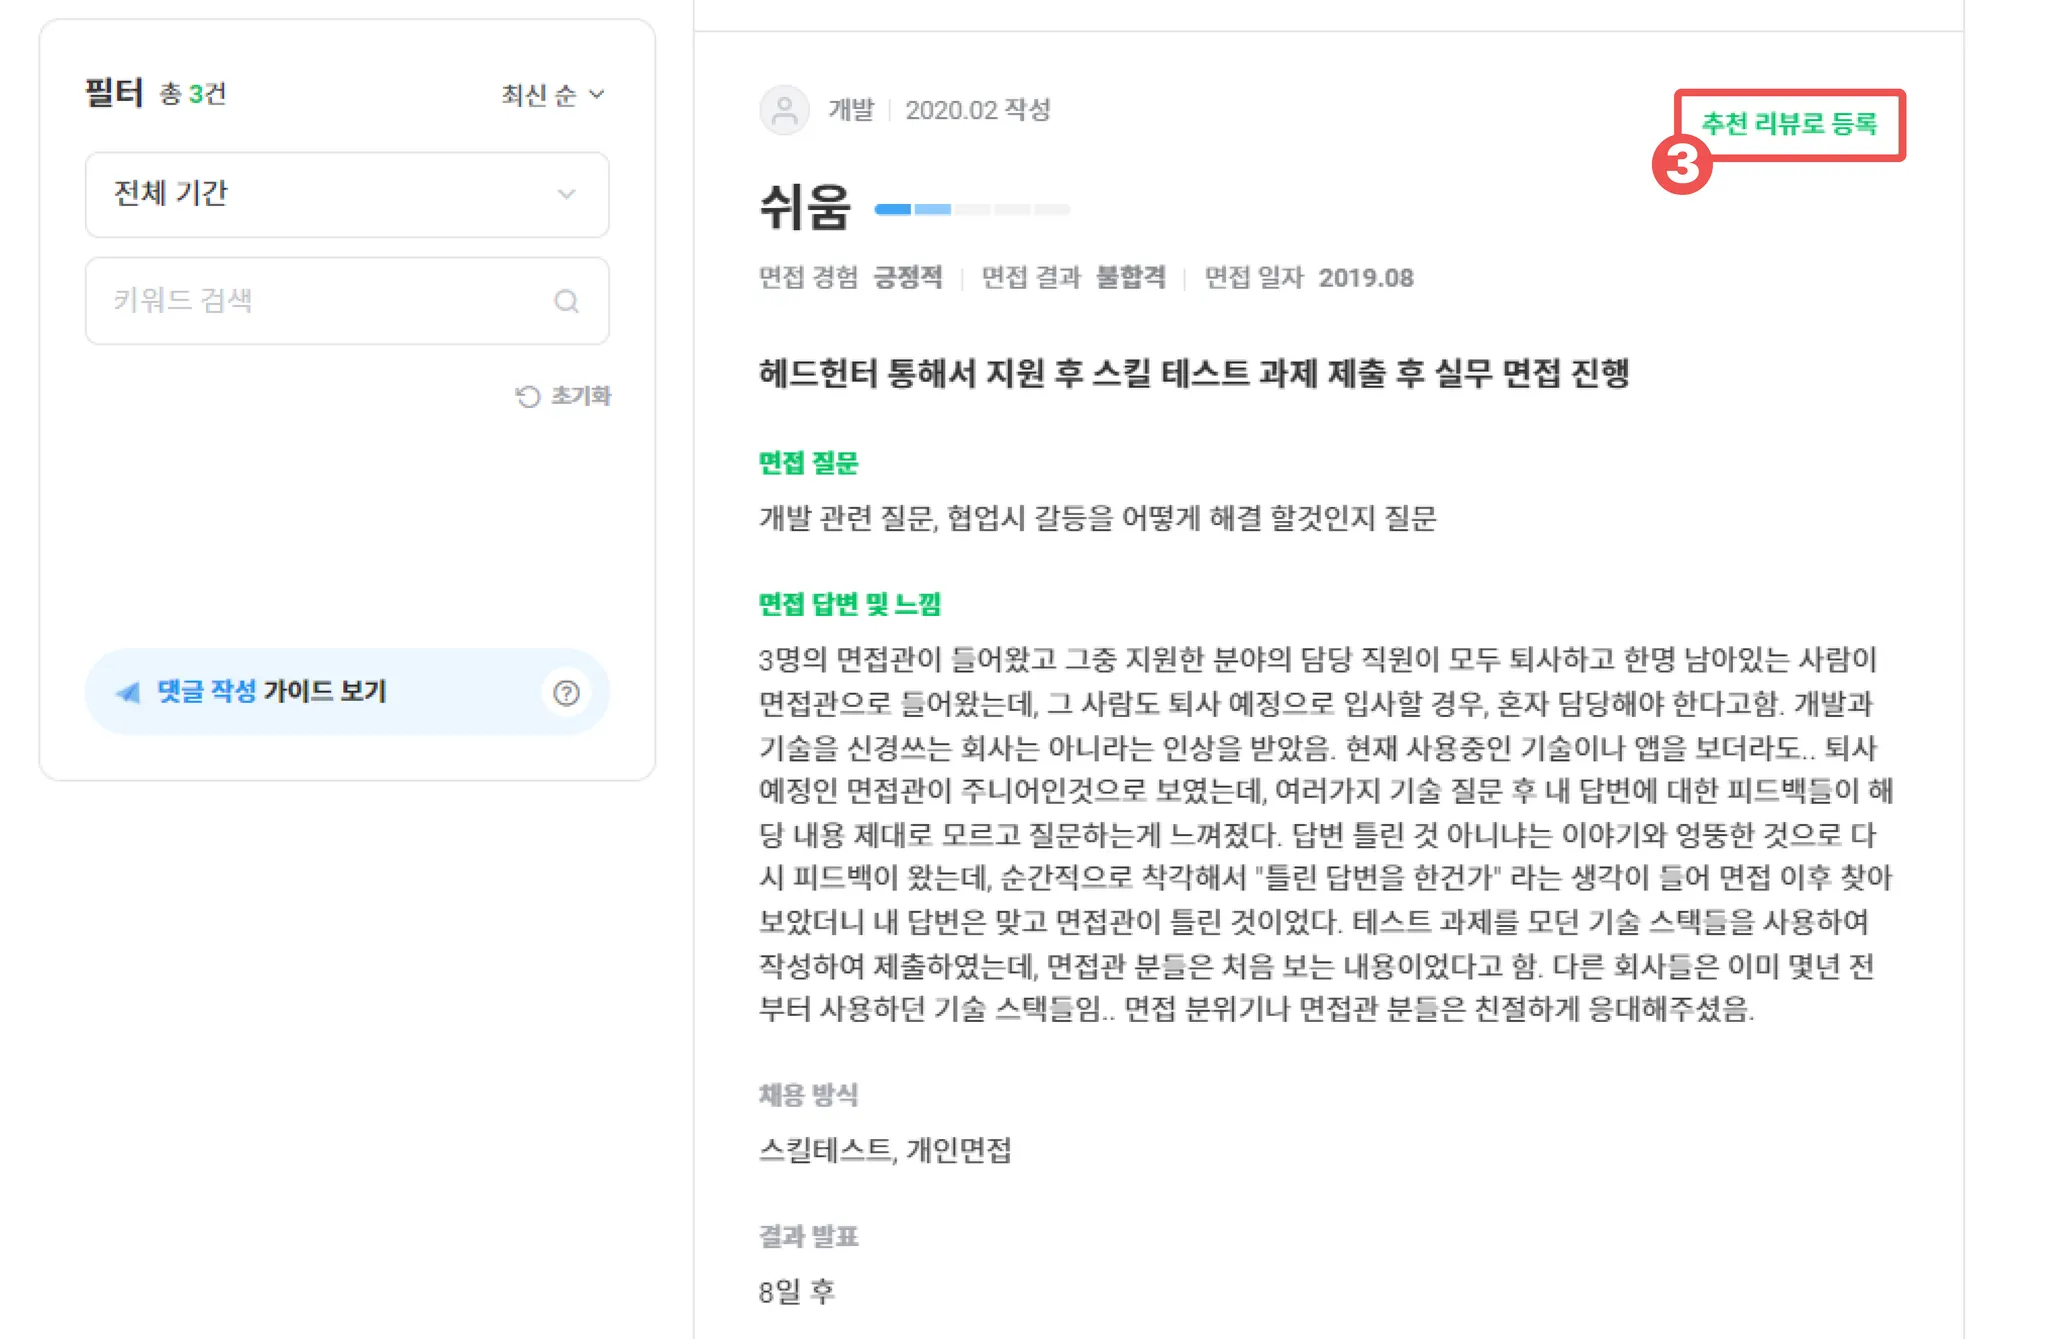Image resolution: width=2048 pixels, height=1339 pixels.
Task: Click the 쉬움 difficulty heading
Action: tap(805, 208)
